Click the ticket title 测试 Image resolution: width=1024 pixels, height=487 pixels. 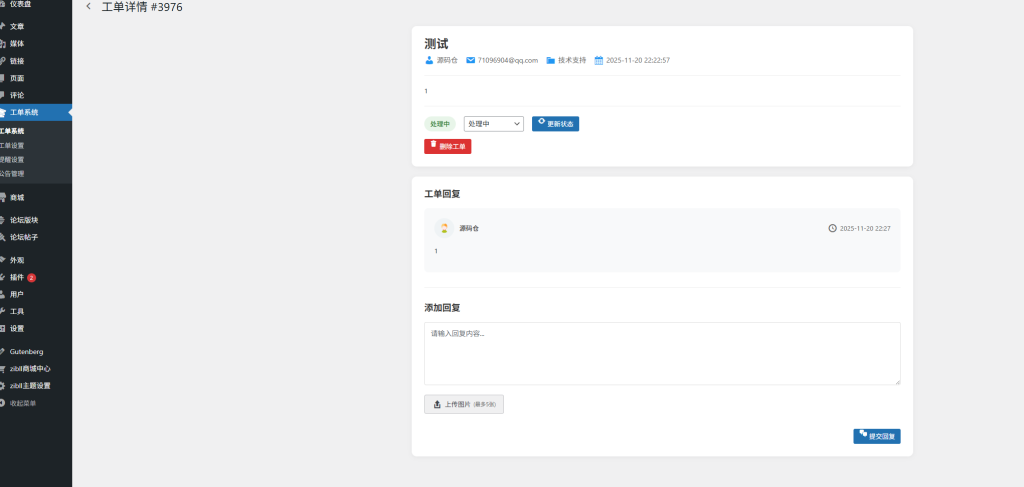tap(436, 44)
